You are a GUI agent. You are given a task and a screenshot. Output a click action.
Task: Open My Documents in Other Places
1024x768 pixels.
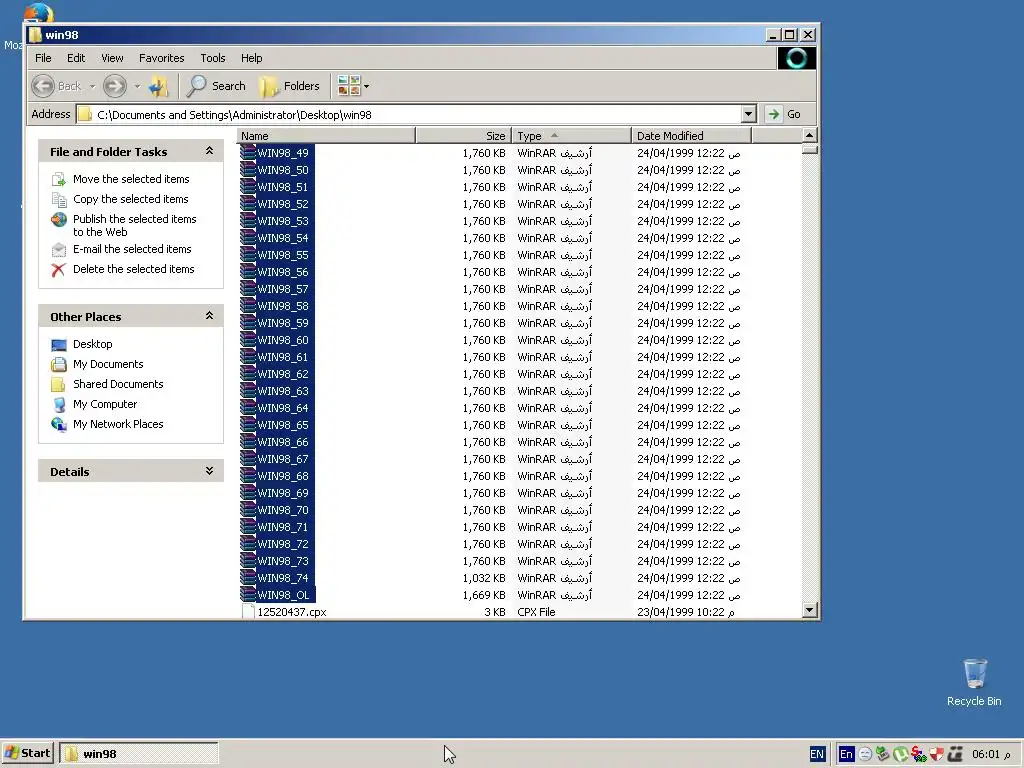pyautogui.click(x=108, y=364)
